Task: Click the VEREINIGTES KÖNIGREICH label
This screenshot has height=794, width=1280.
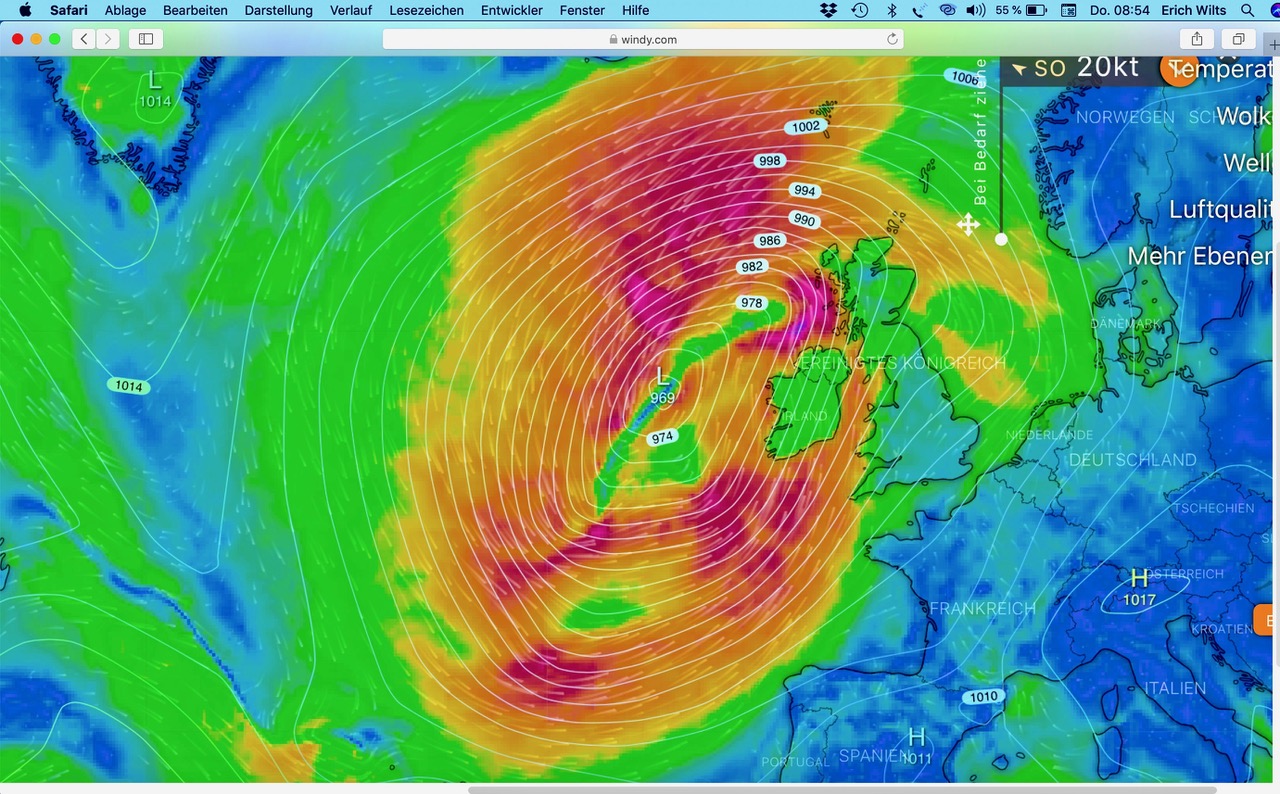Action: (x=897, y=363)
